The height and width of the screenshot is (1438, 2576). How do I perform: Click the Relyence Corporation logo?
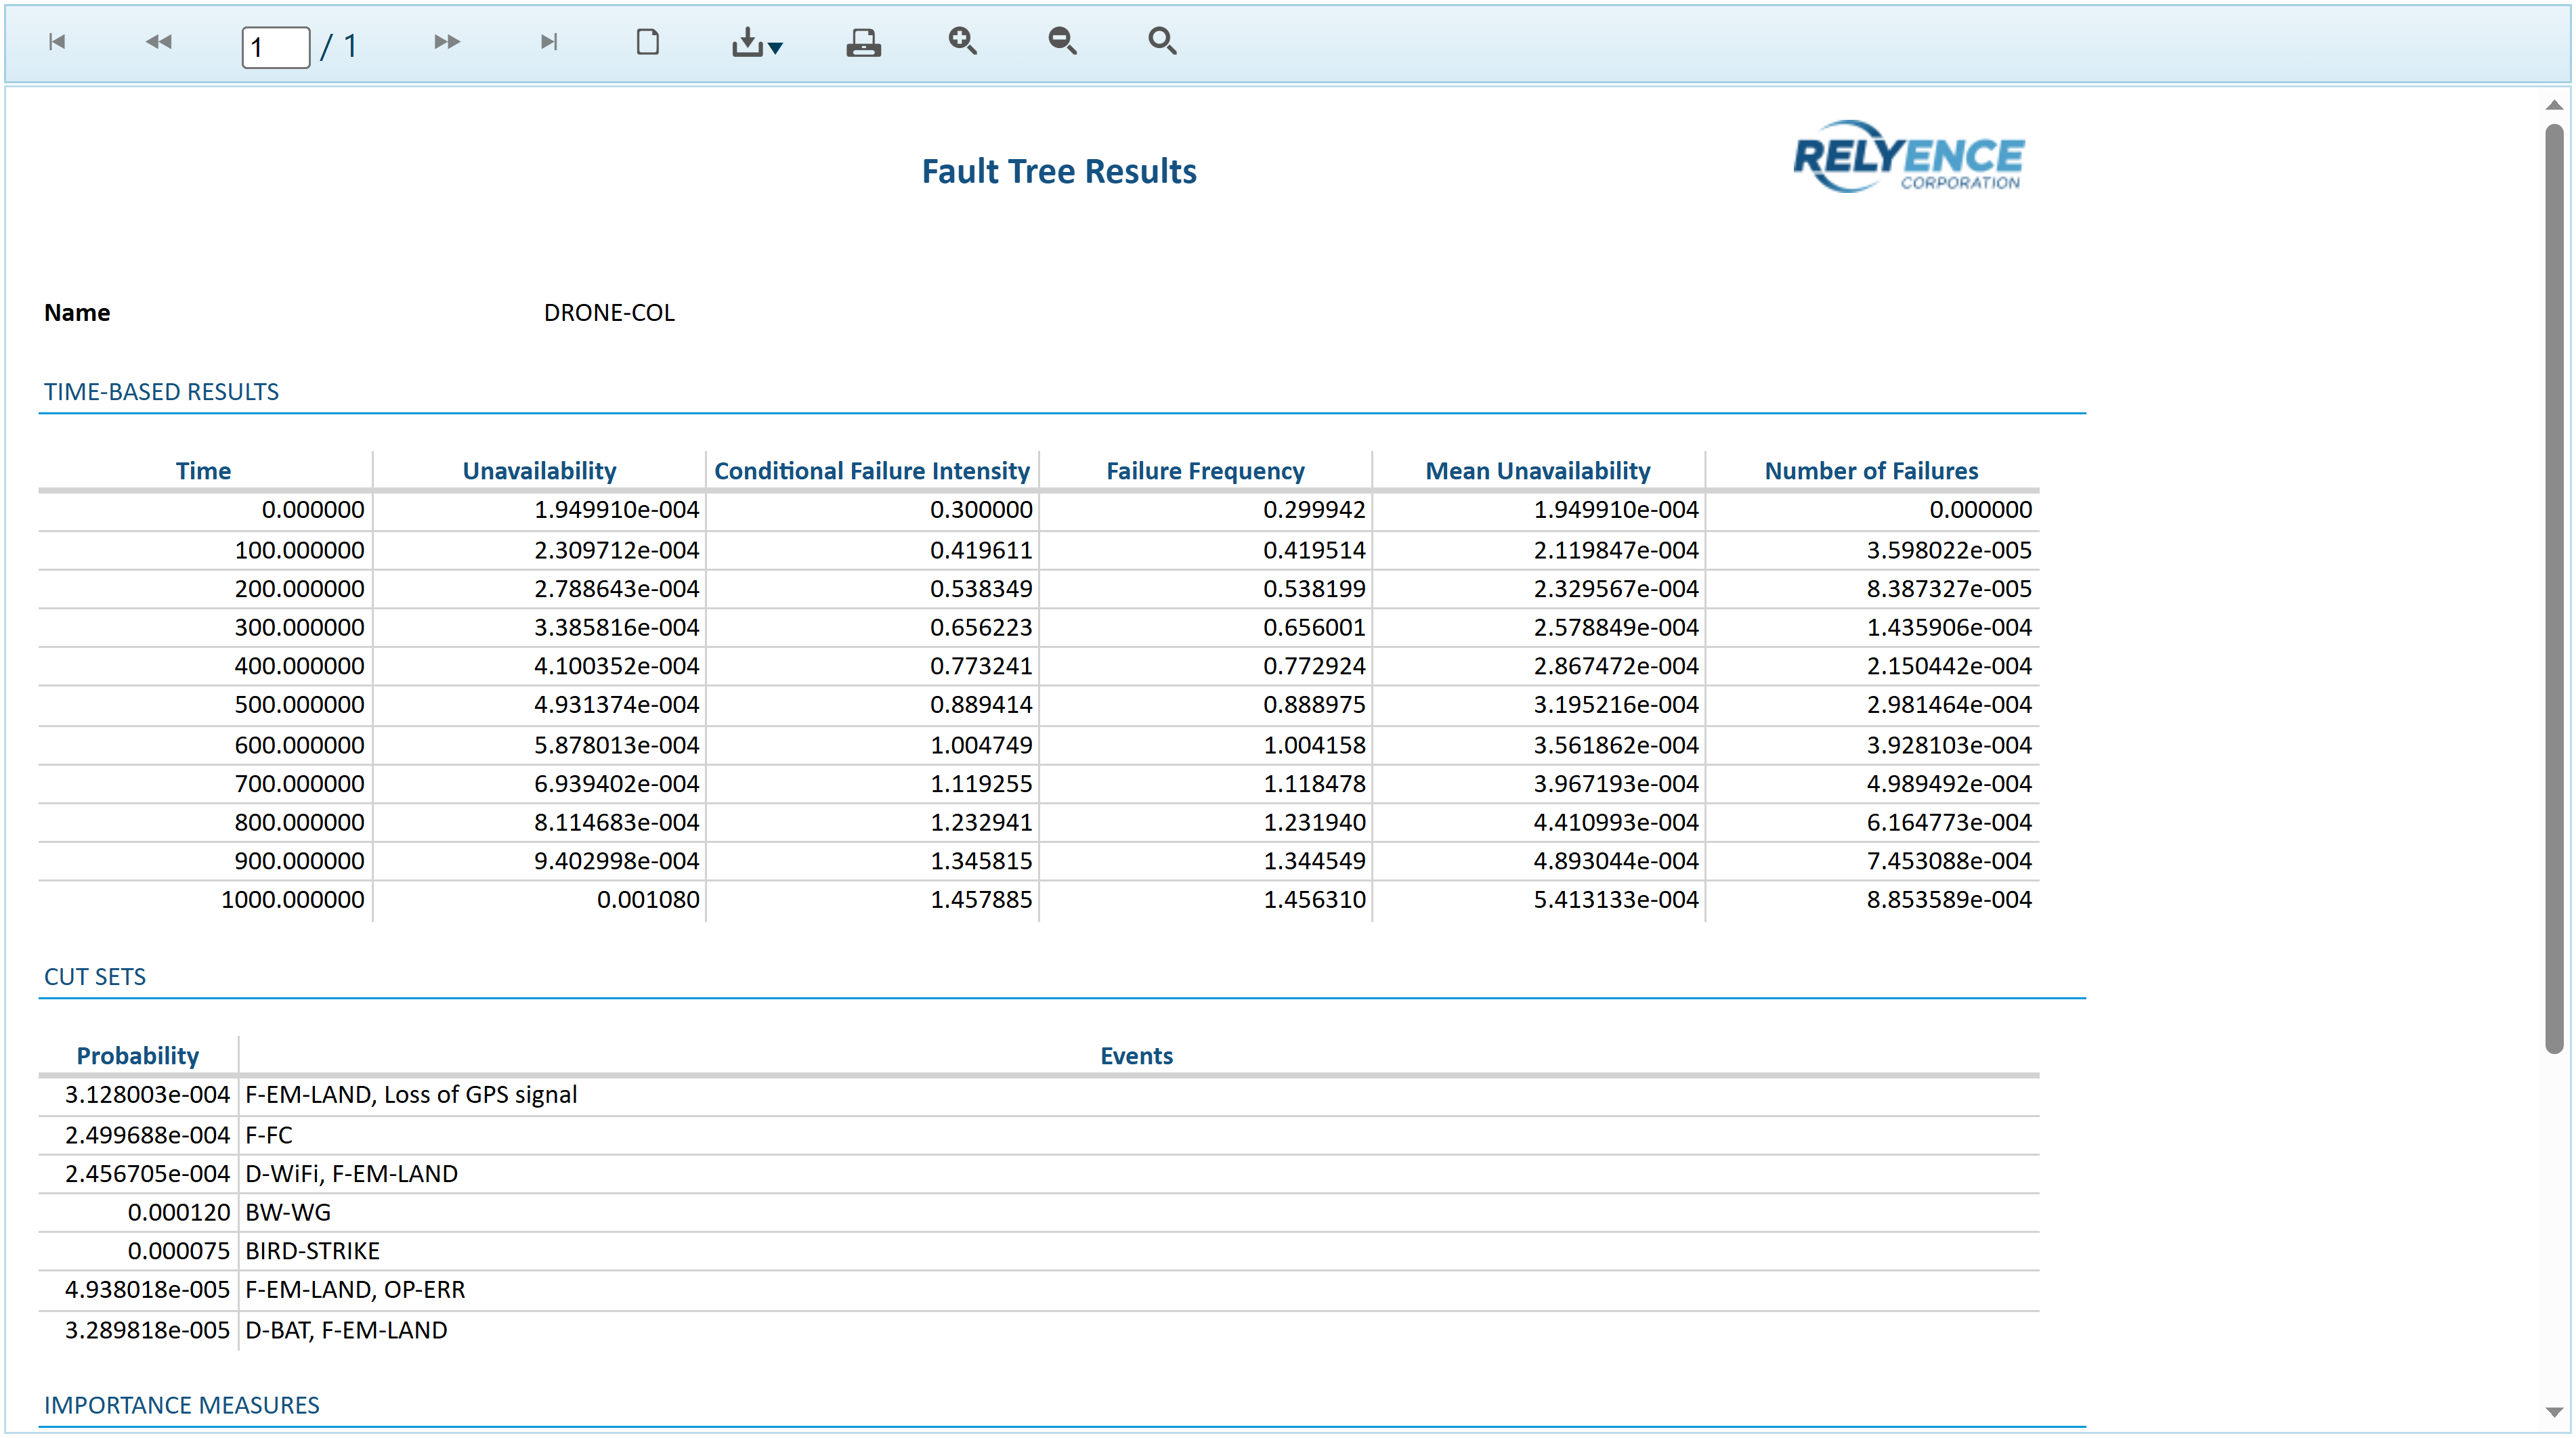(1907, 158)
